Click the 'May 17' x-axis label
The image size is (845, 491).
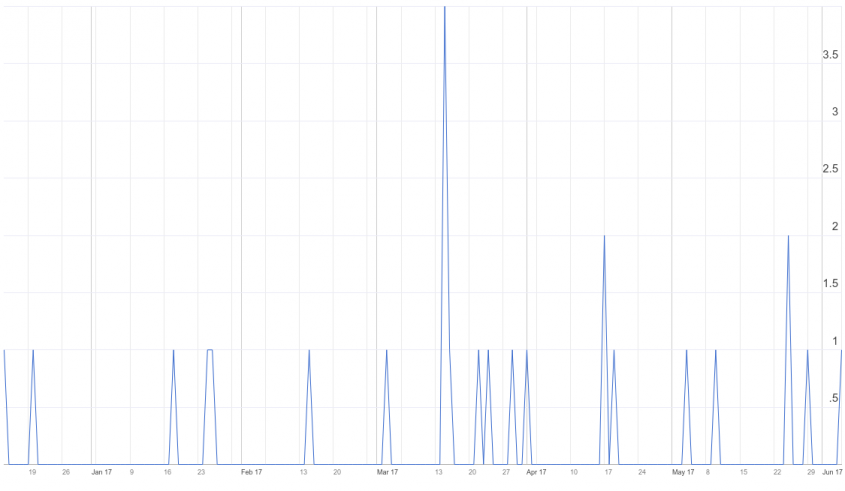[x=683, y=472]
